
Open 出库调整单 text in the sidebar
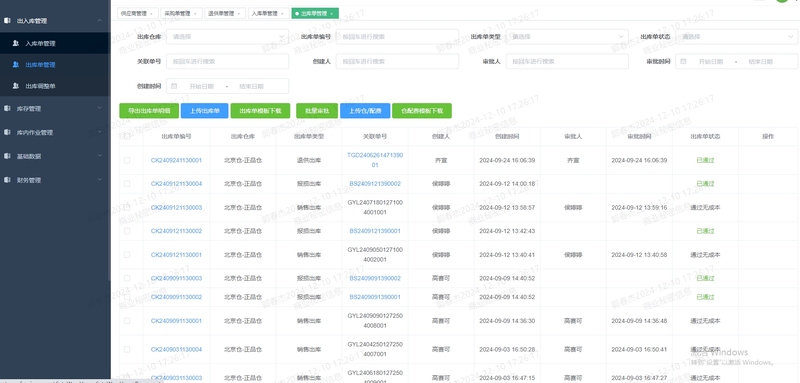pyautogui.click(x=40, y=86)
